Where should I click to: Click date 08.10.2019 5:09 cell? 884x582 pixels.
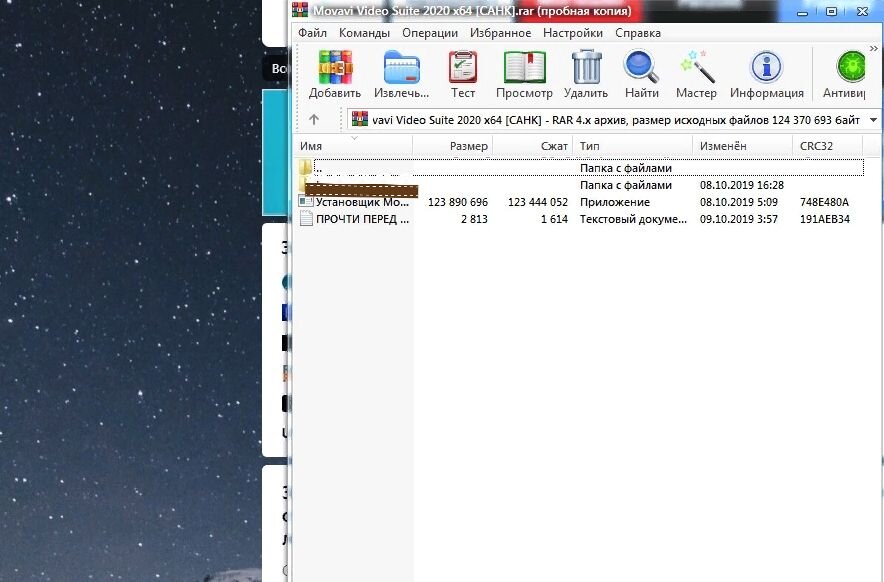(x=739, y=202)
